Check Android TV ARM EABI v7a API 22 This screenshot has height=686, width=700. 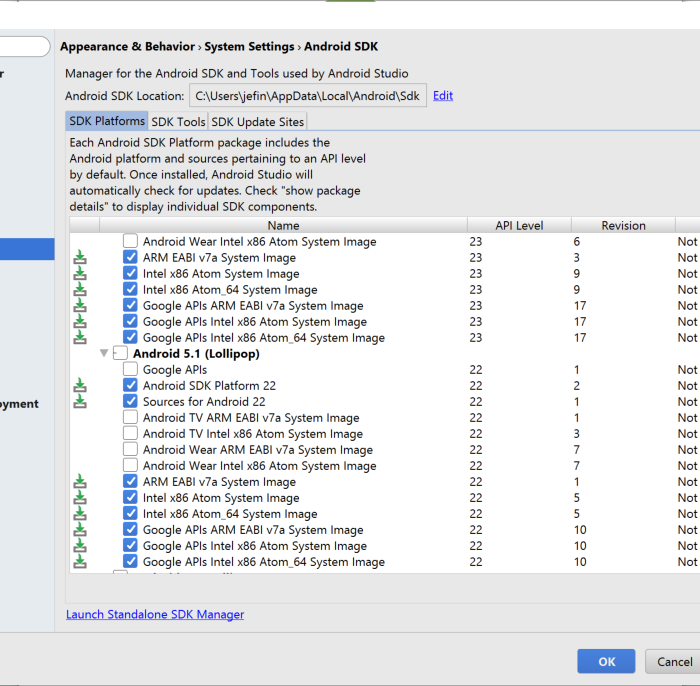tap(130, 417)
